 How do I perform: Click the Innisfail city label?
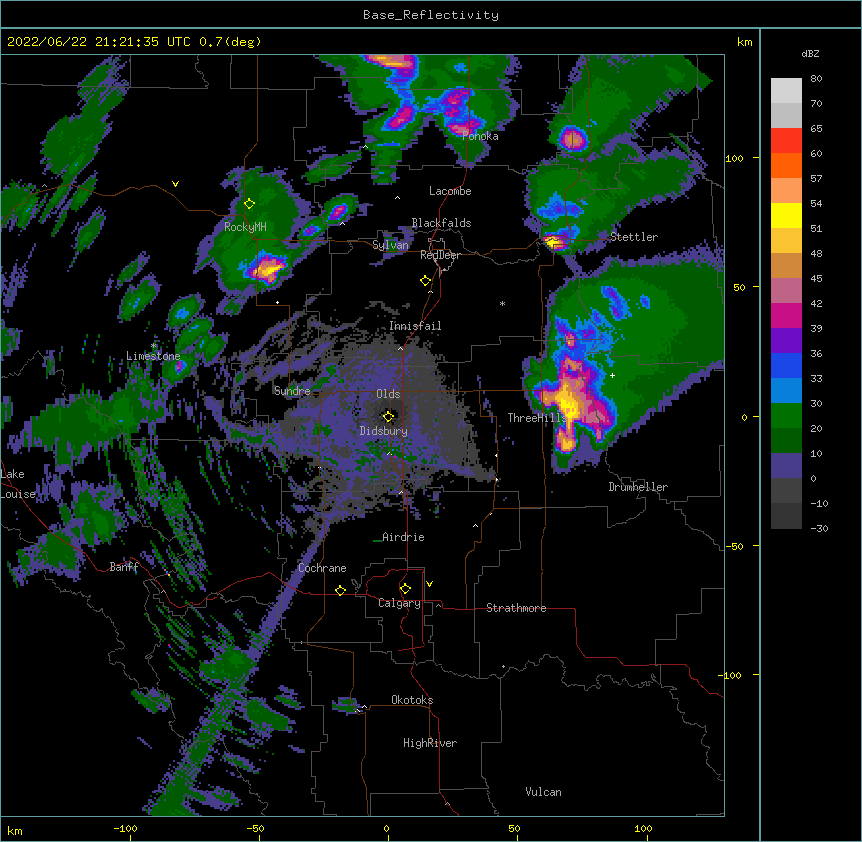click(x=415, y=326)
